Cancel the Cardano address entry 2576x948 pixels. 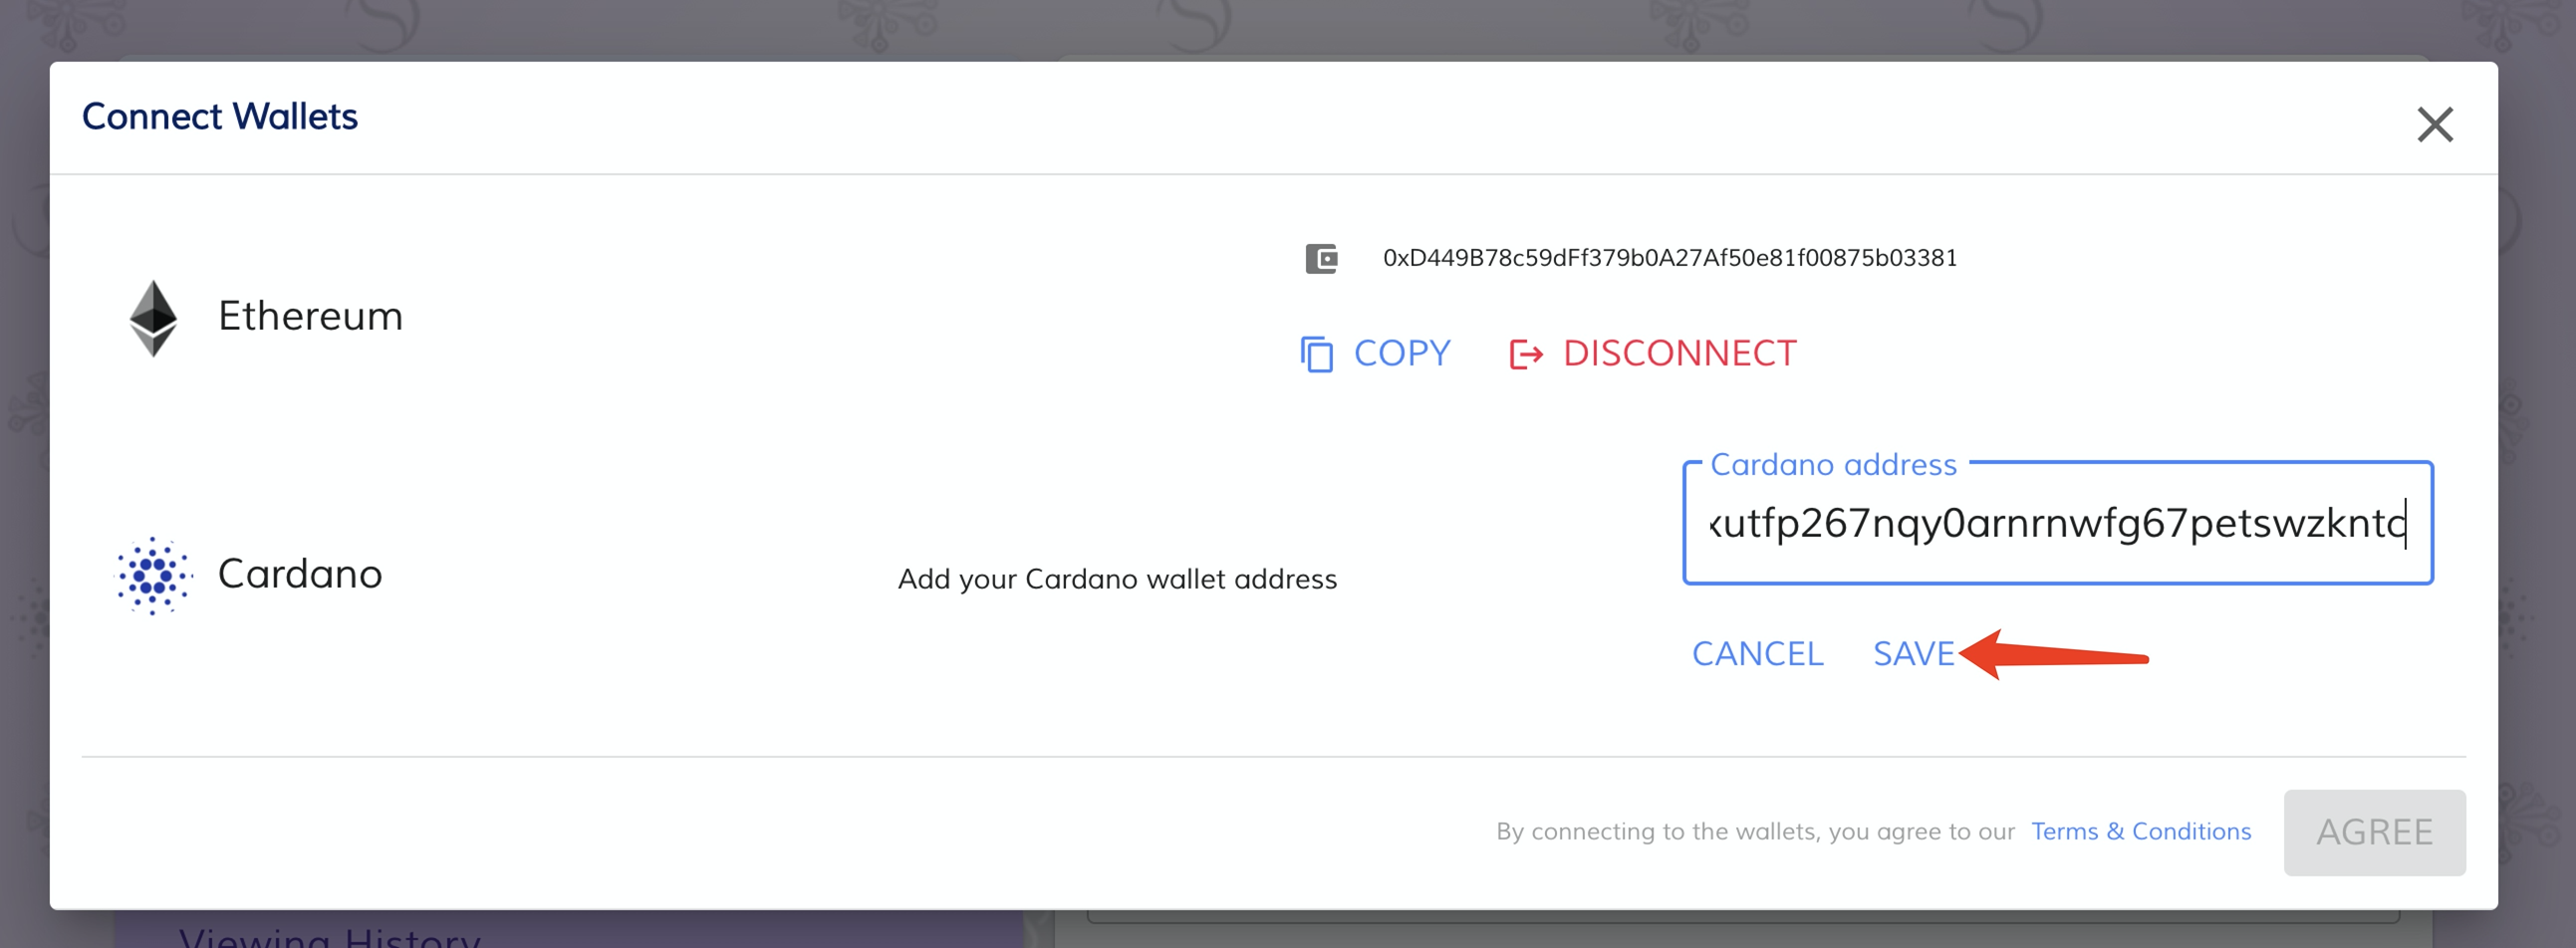click(1757, 654)
